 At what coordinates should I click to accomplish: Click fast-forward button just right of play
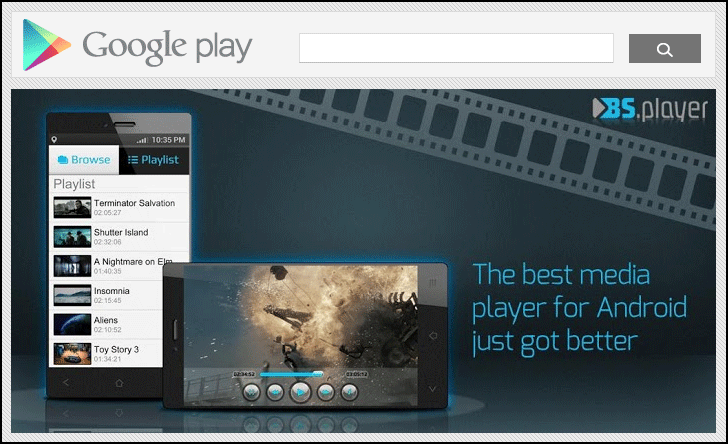point(325,392)
